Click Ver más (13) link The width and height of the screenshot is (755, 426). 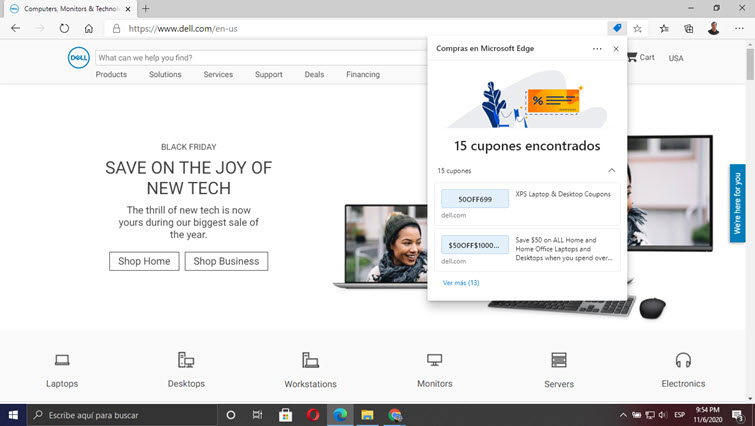(461, 283)
